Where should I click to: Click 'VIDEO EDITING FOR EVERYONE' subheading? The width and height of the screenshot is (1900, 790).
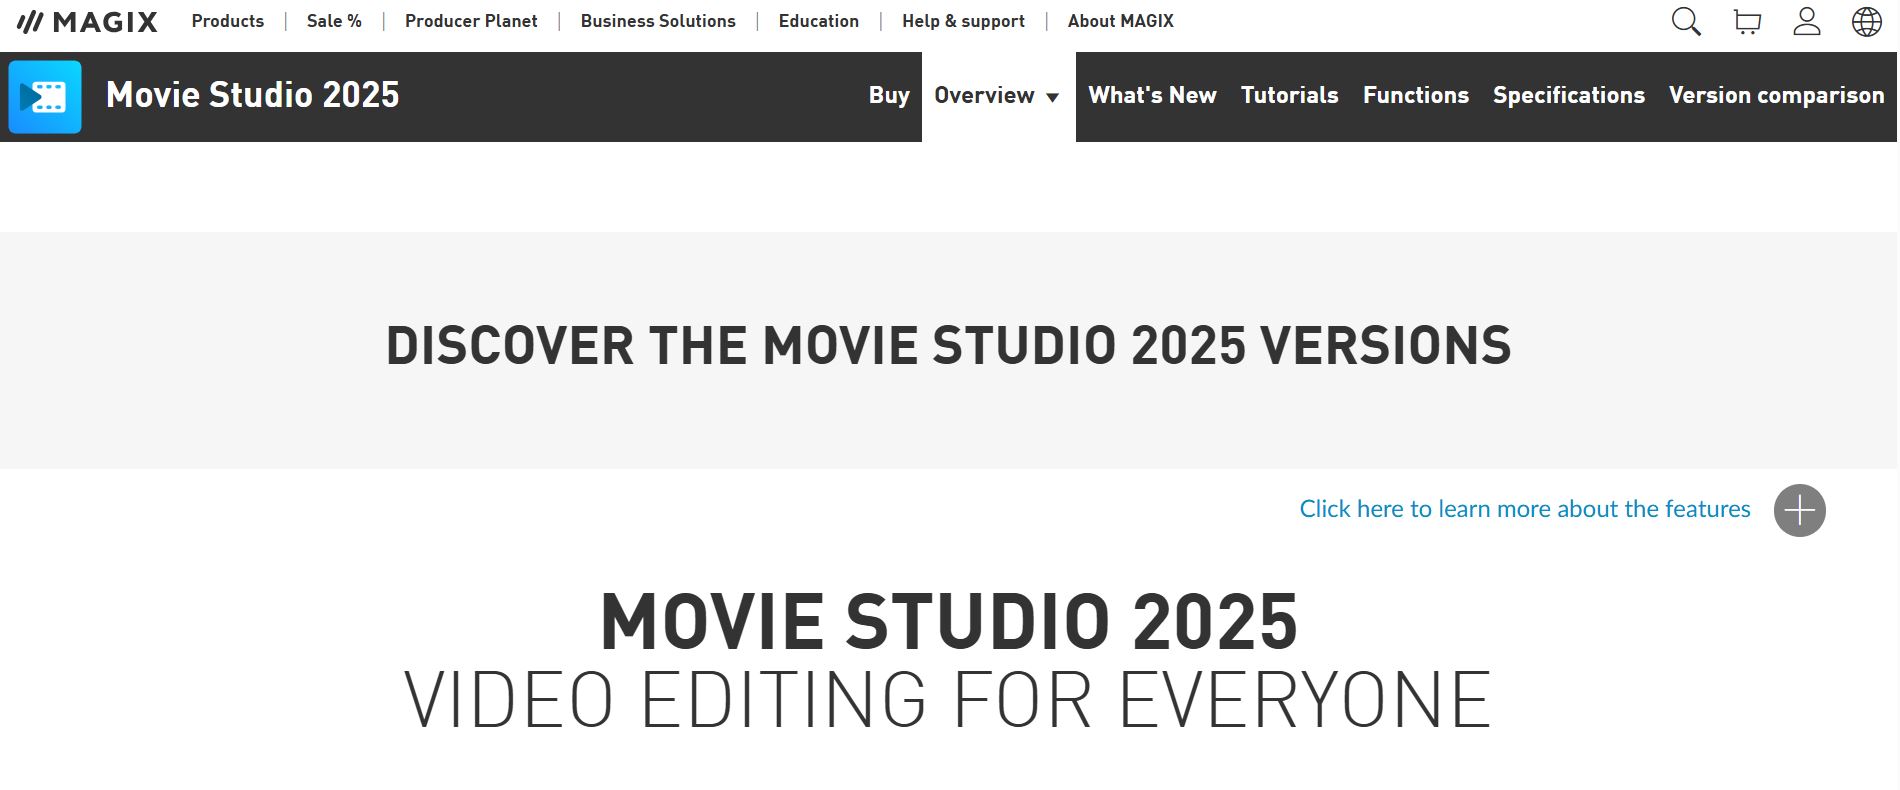click(x=947, y=700)
